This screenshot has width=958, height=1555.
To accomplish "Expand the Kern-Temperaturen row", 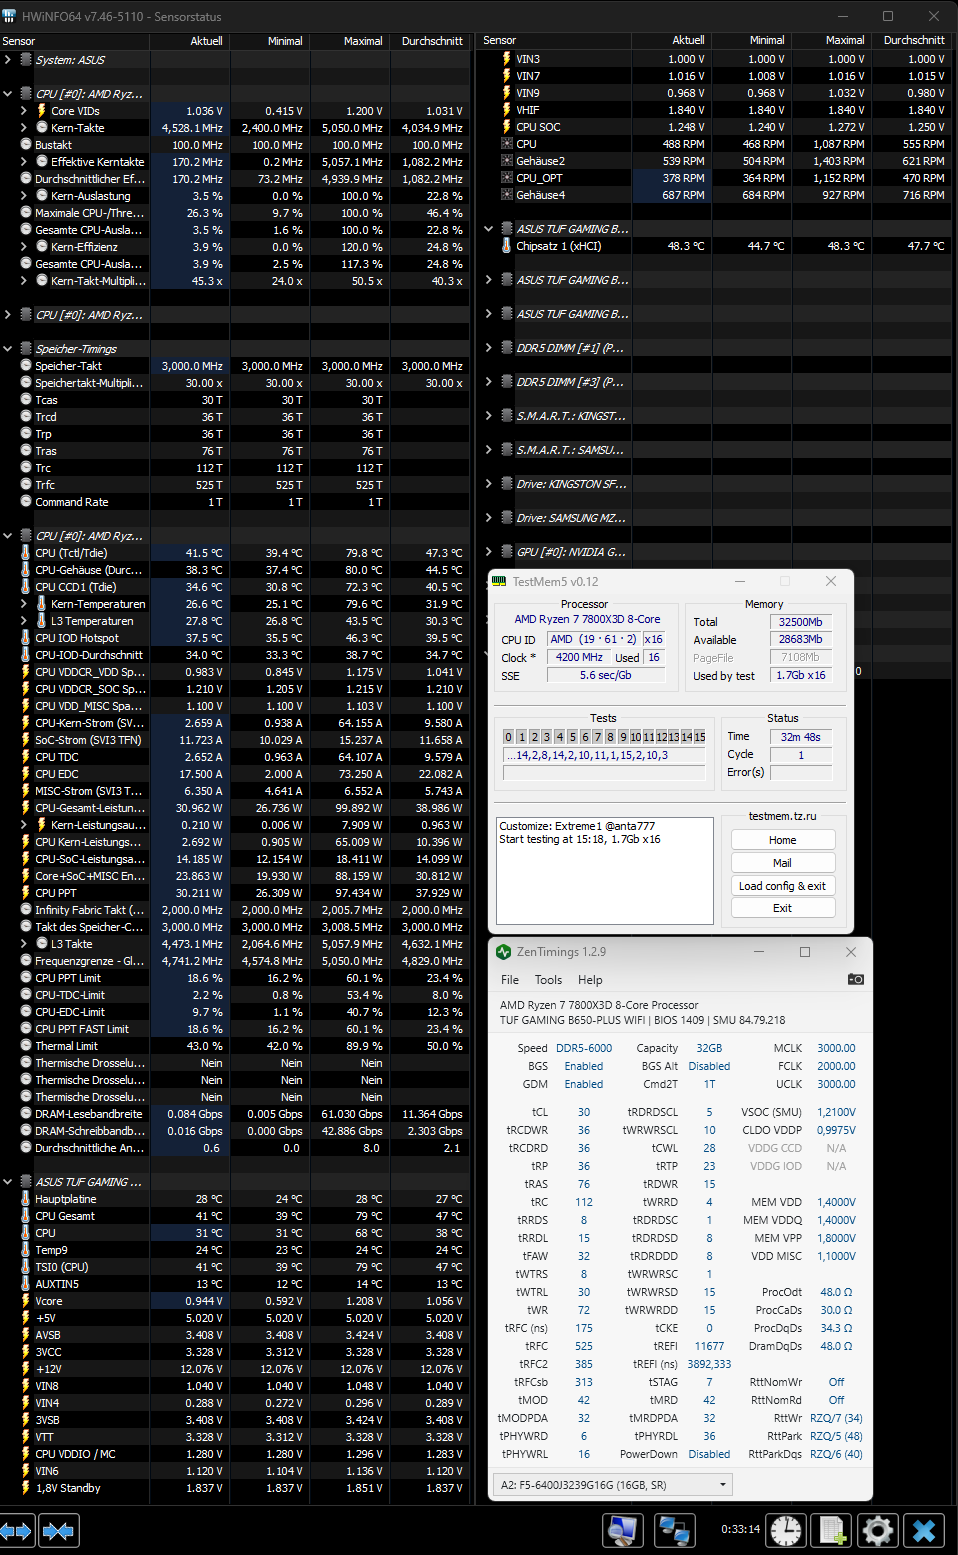I will point(24,604).
